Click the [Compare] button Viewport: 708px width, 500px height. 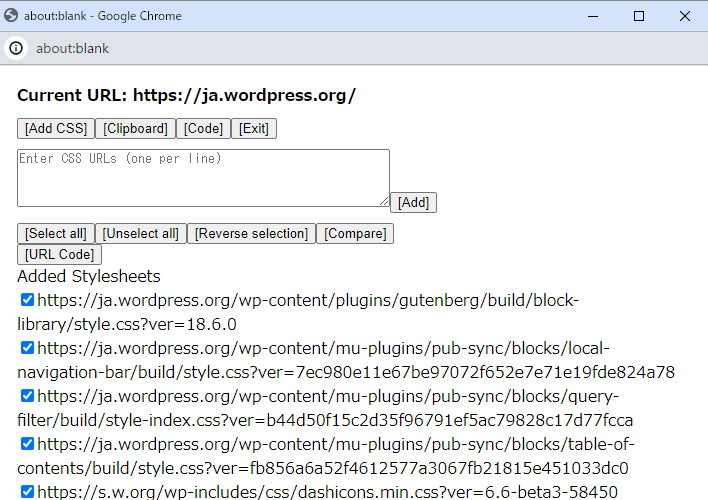(355, 234)
